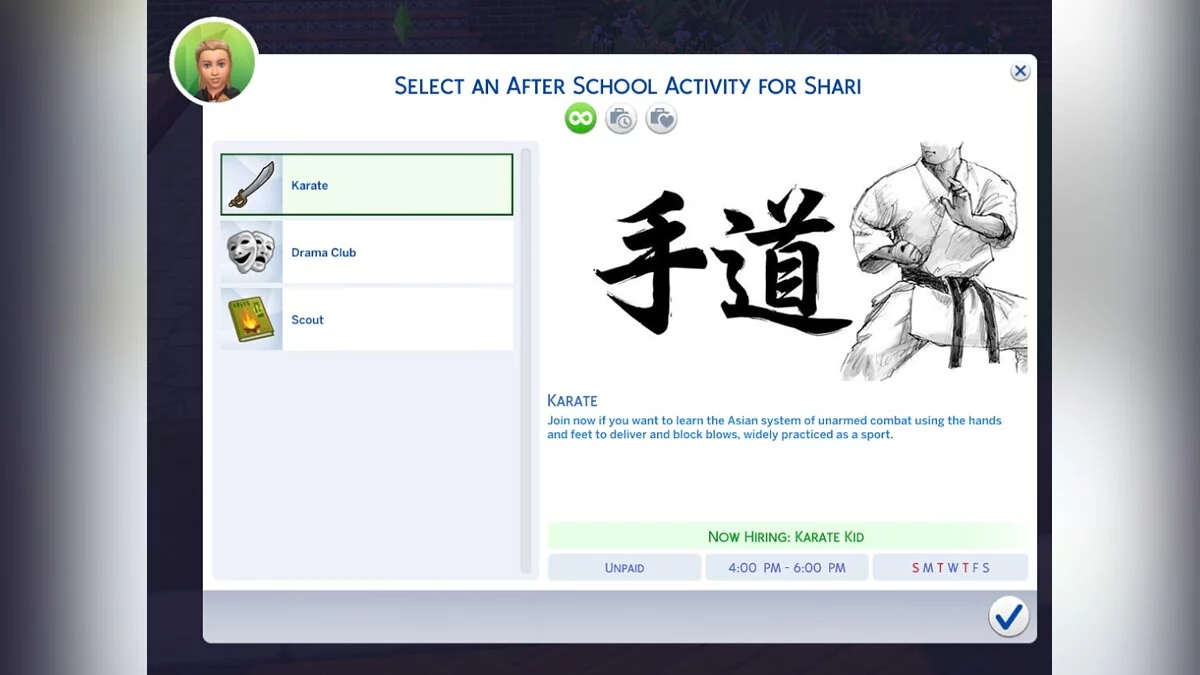Toggle the part-time clock filter icon
Screen dimensions: 1200x675
tap(621, 119)
